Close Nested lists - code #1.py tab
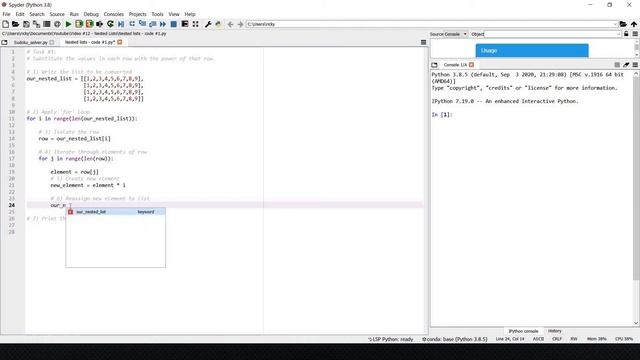The height and width of the screenshot is (360, 640). click(x=120, y=42)
